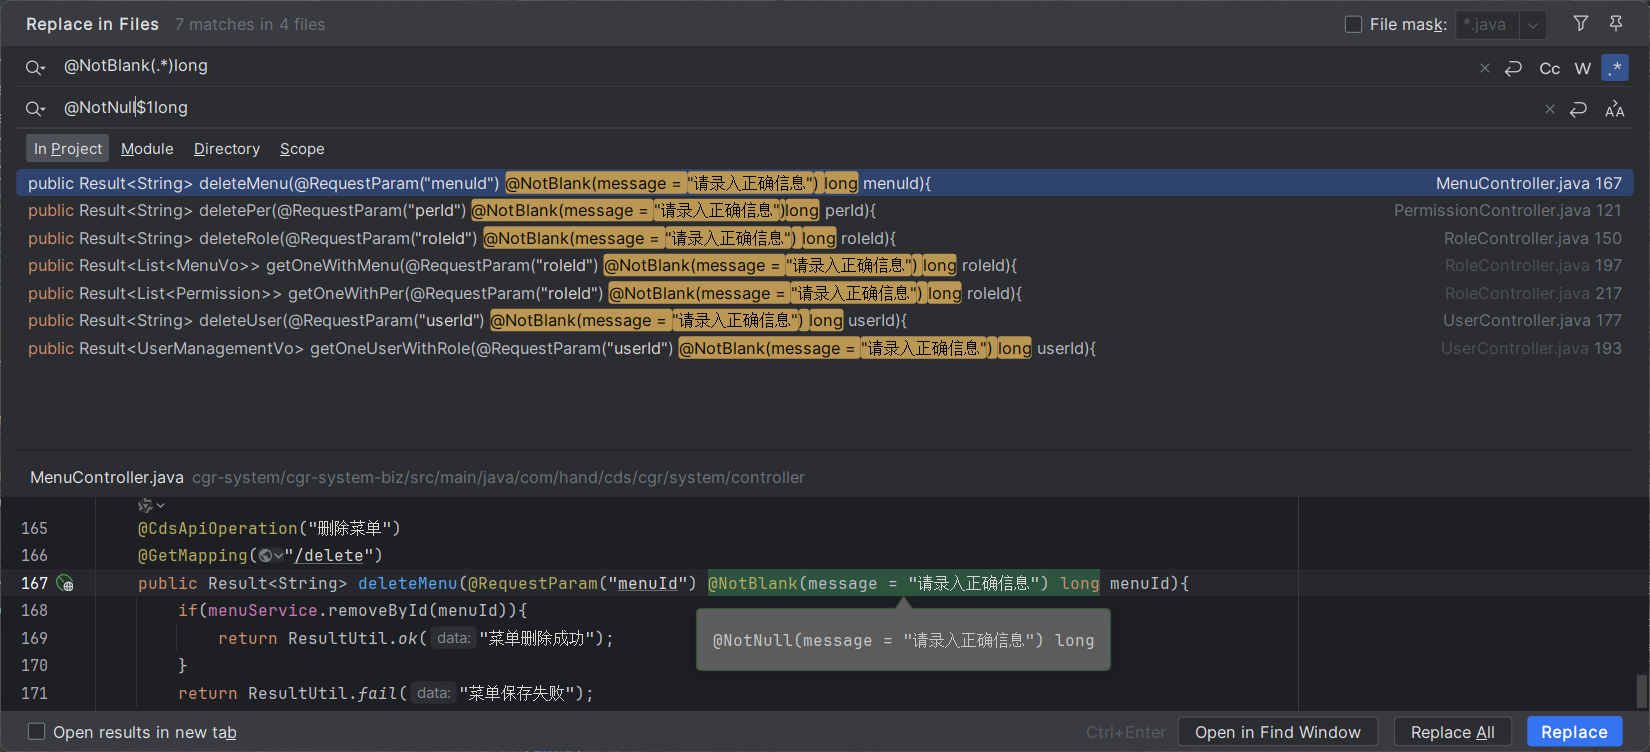Click the gutter icon on line 167
The height and width of the screenshot is (752, 1650).
(65, 583)
